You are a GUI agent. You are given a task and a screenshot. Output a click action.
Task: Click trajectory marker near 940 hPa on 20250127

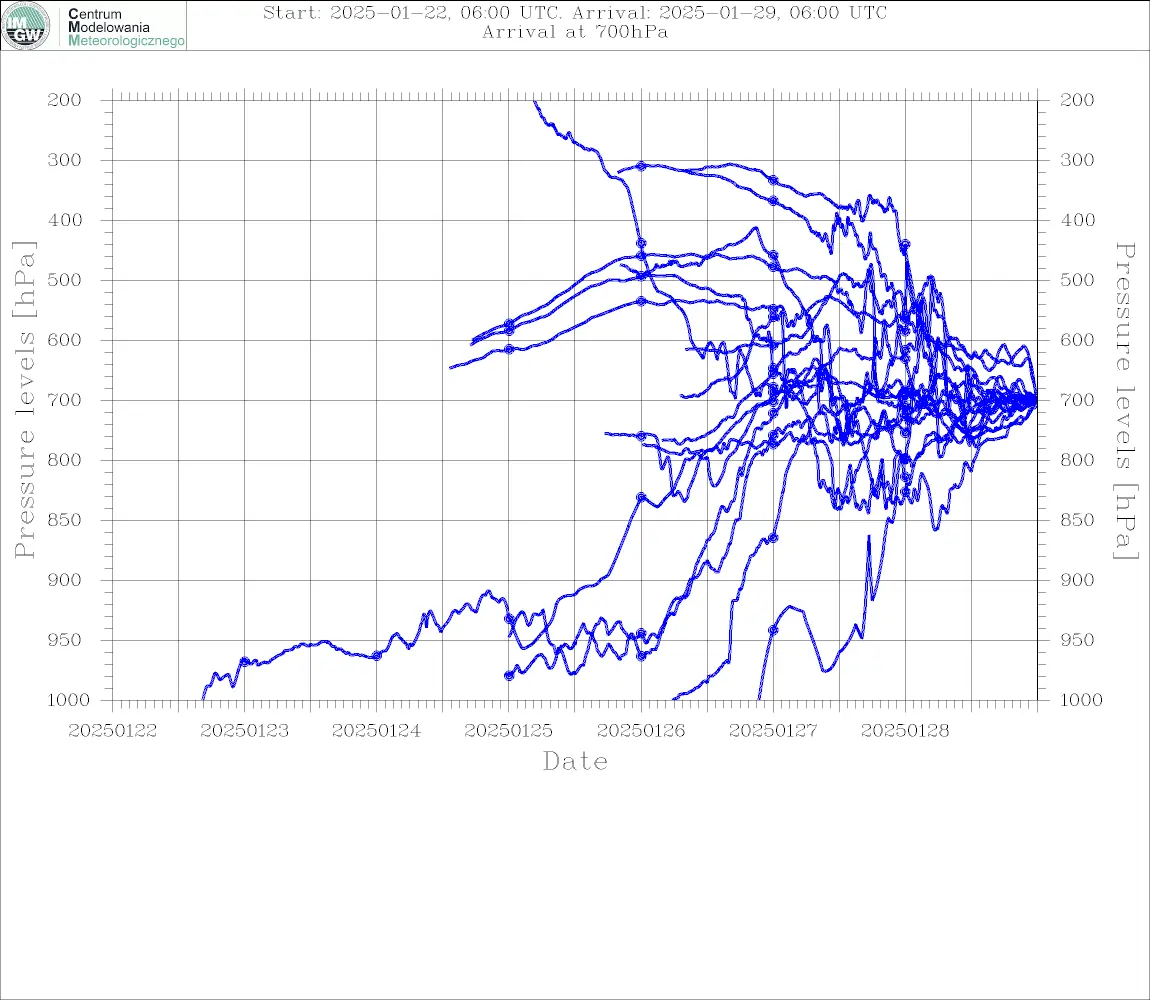(x=773, y=630)
